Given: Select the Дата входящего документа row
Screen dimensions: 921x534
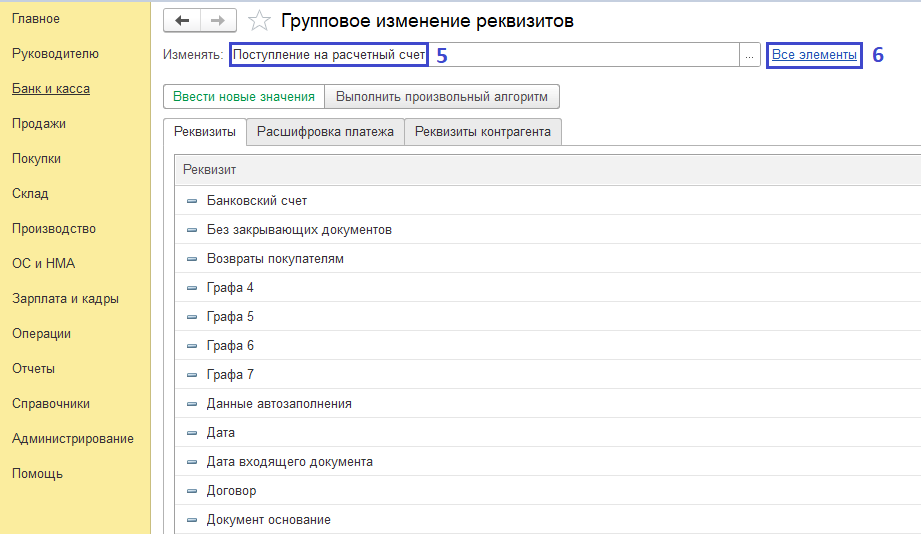Looking at the screenshot, I should point(290,462).
